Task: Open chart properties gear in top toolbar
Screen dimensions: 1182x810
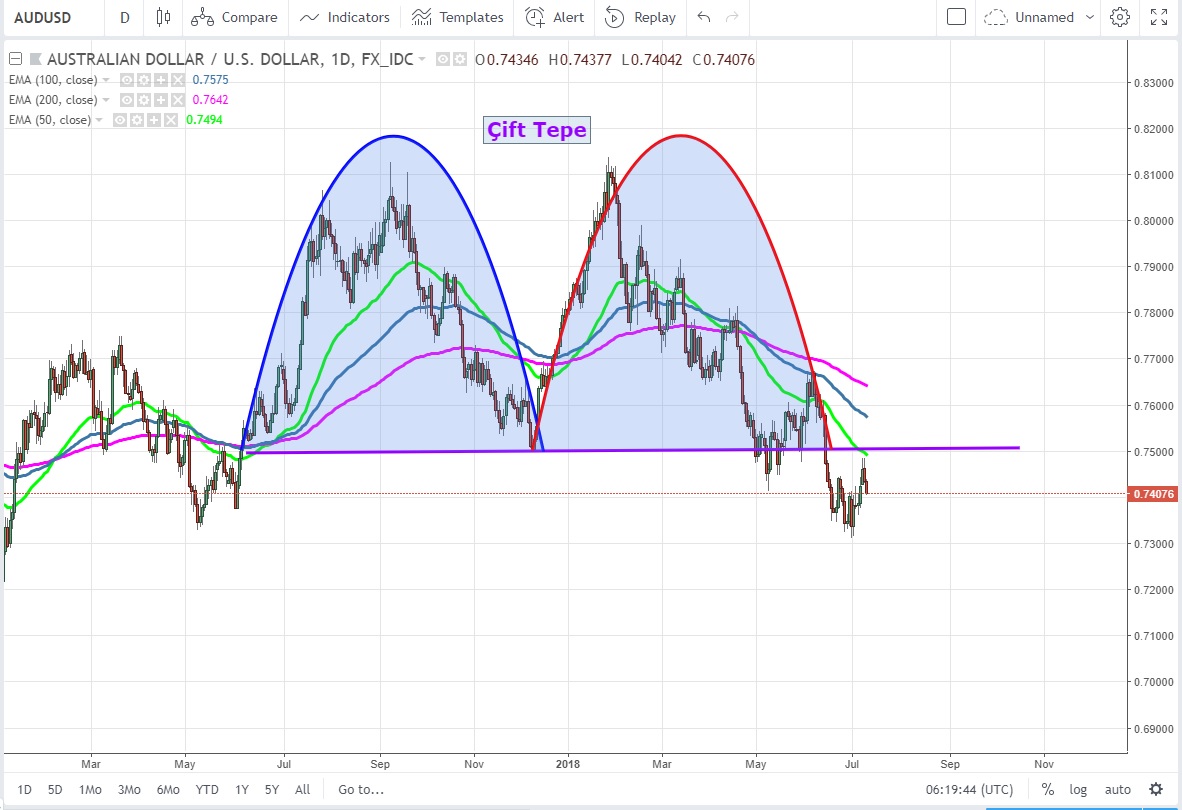Action: point(1120,17)
